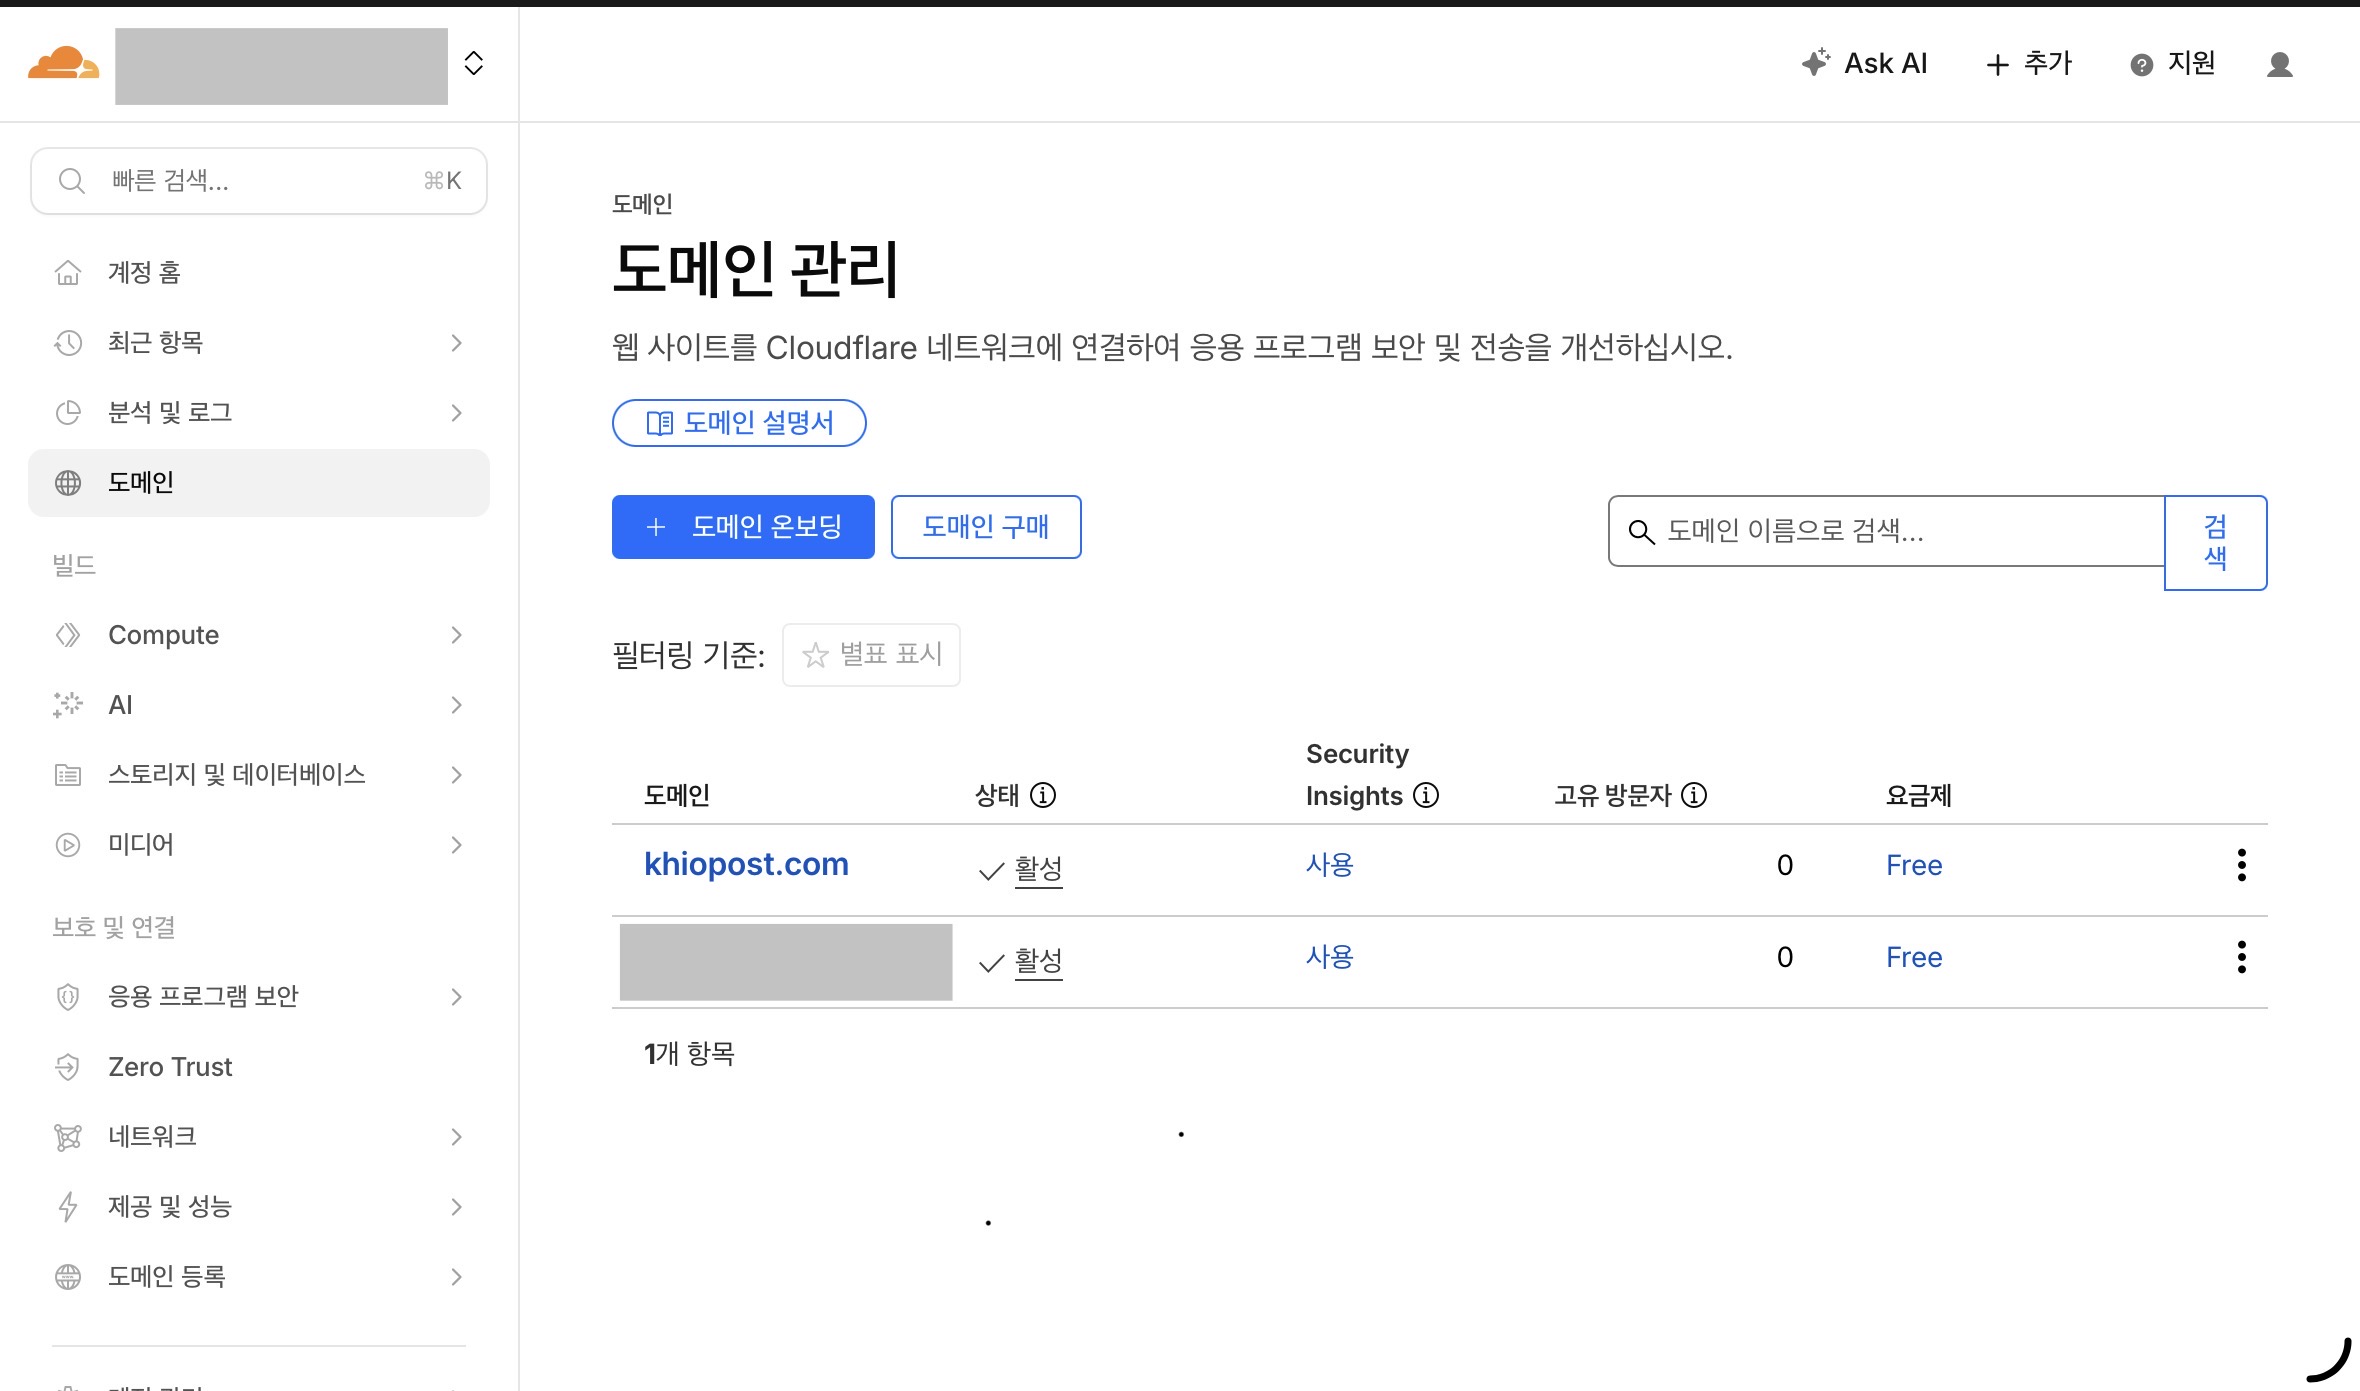Select the Zero Trust shield icon in sidebar
Viewport: 2360px width, 1391px height.
tap(67, 1066)
